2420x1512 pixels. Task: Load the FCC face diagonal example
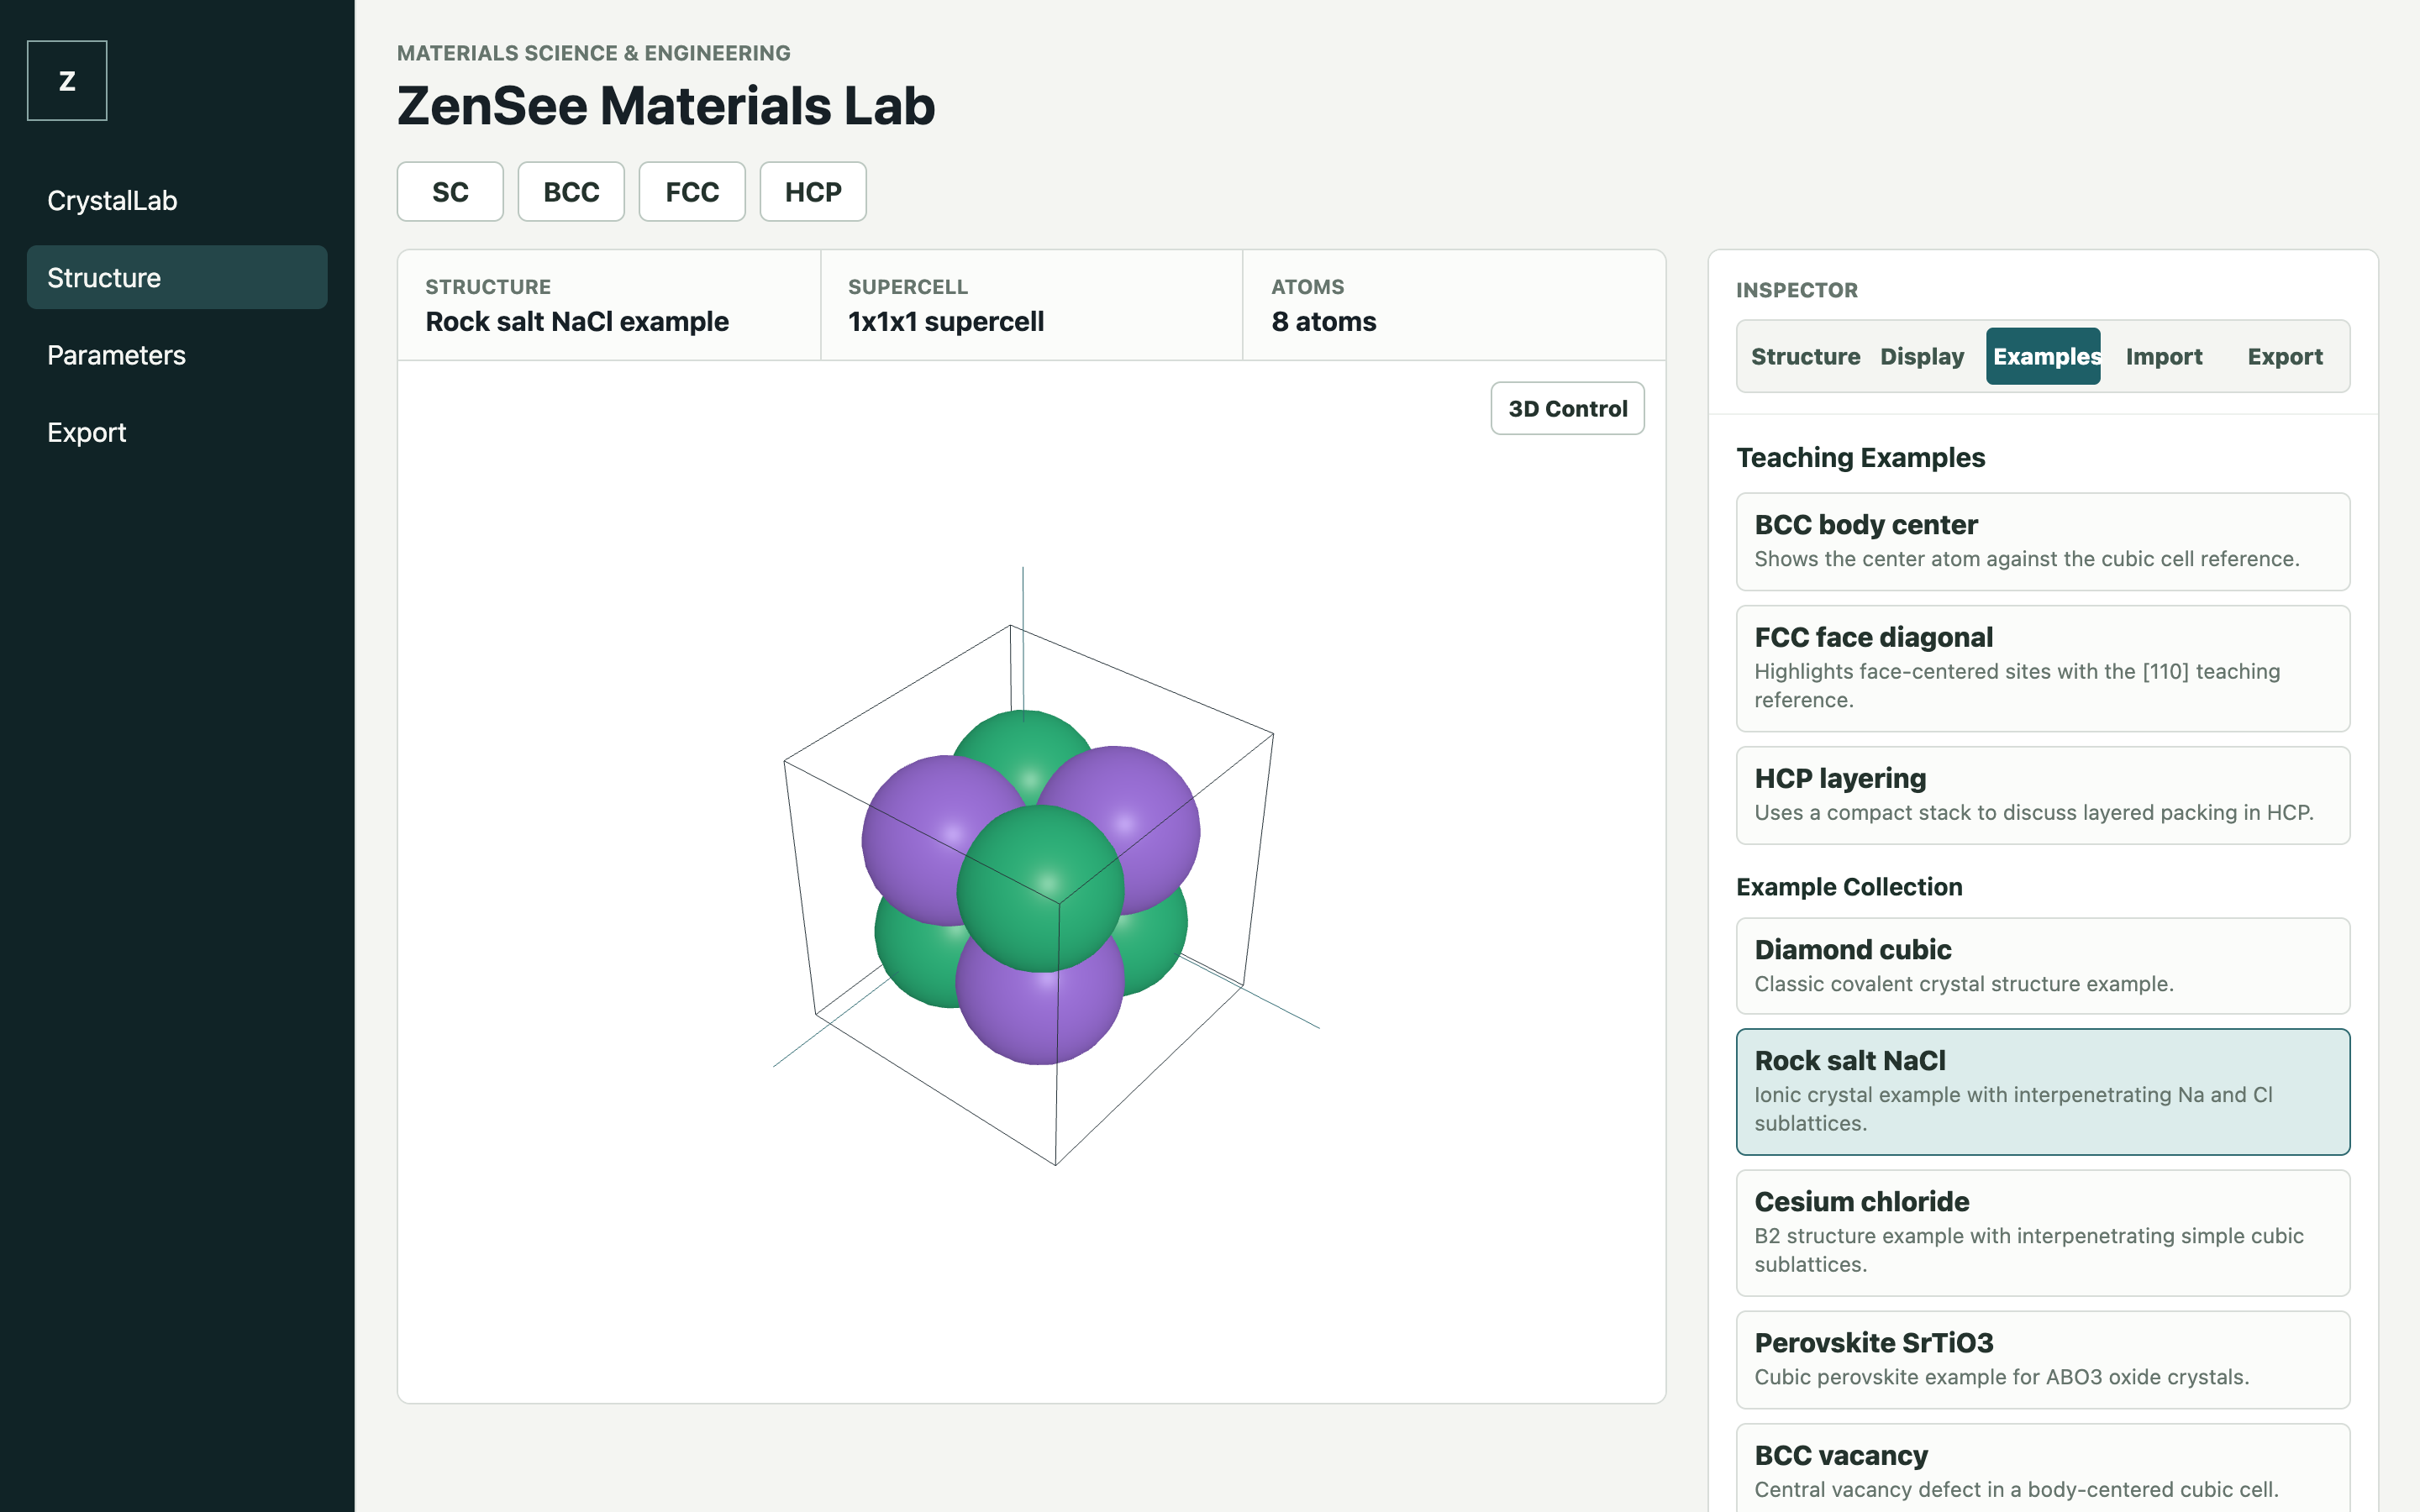point(2043,668)
